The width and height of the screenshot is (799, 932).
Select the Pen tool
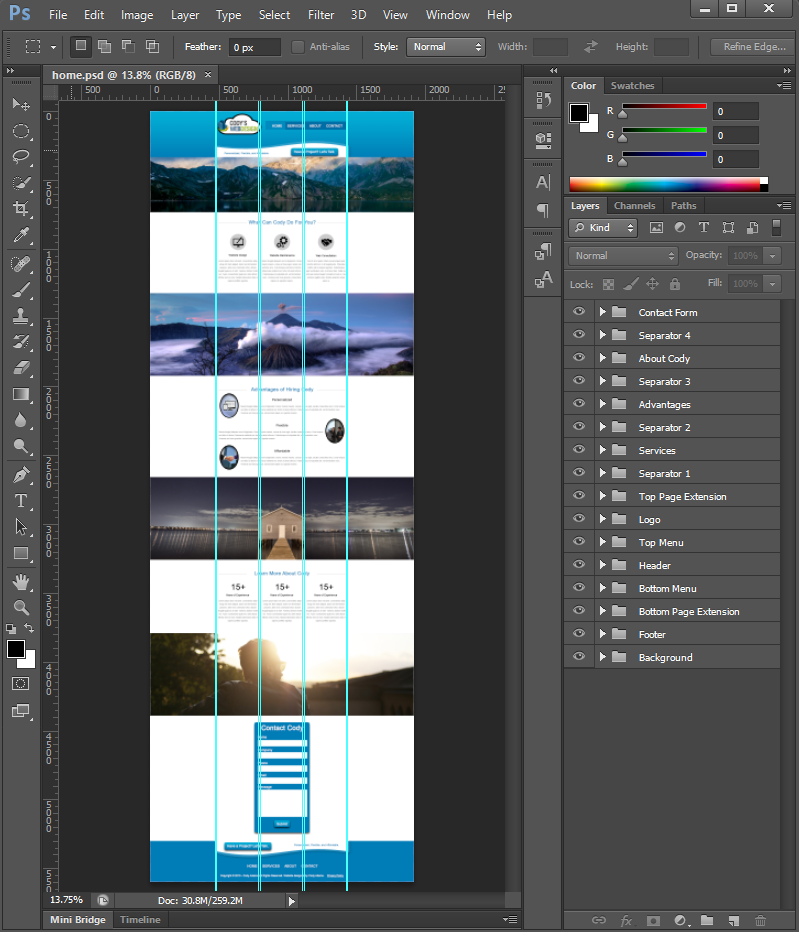point(20,475)
